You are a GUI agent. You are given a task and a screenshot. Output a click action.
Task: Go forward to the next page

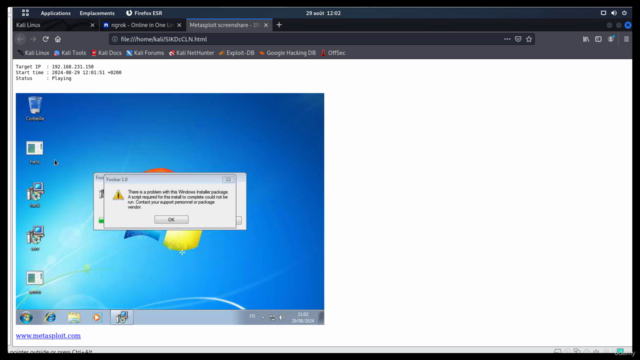pyautogui.click(x=33, y=39)
